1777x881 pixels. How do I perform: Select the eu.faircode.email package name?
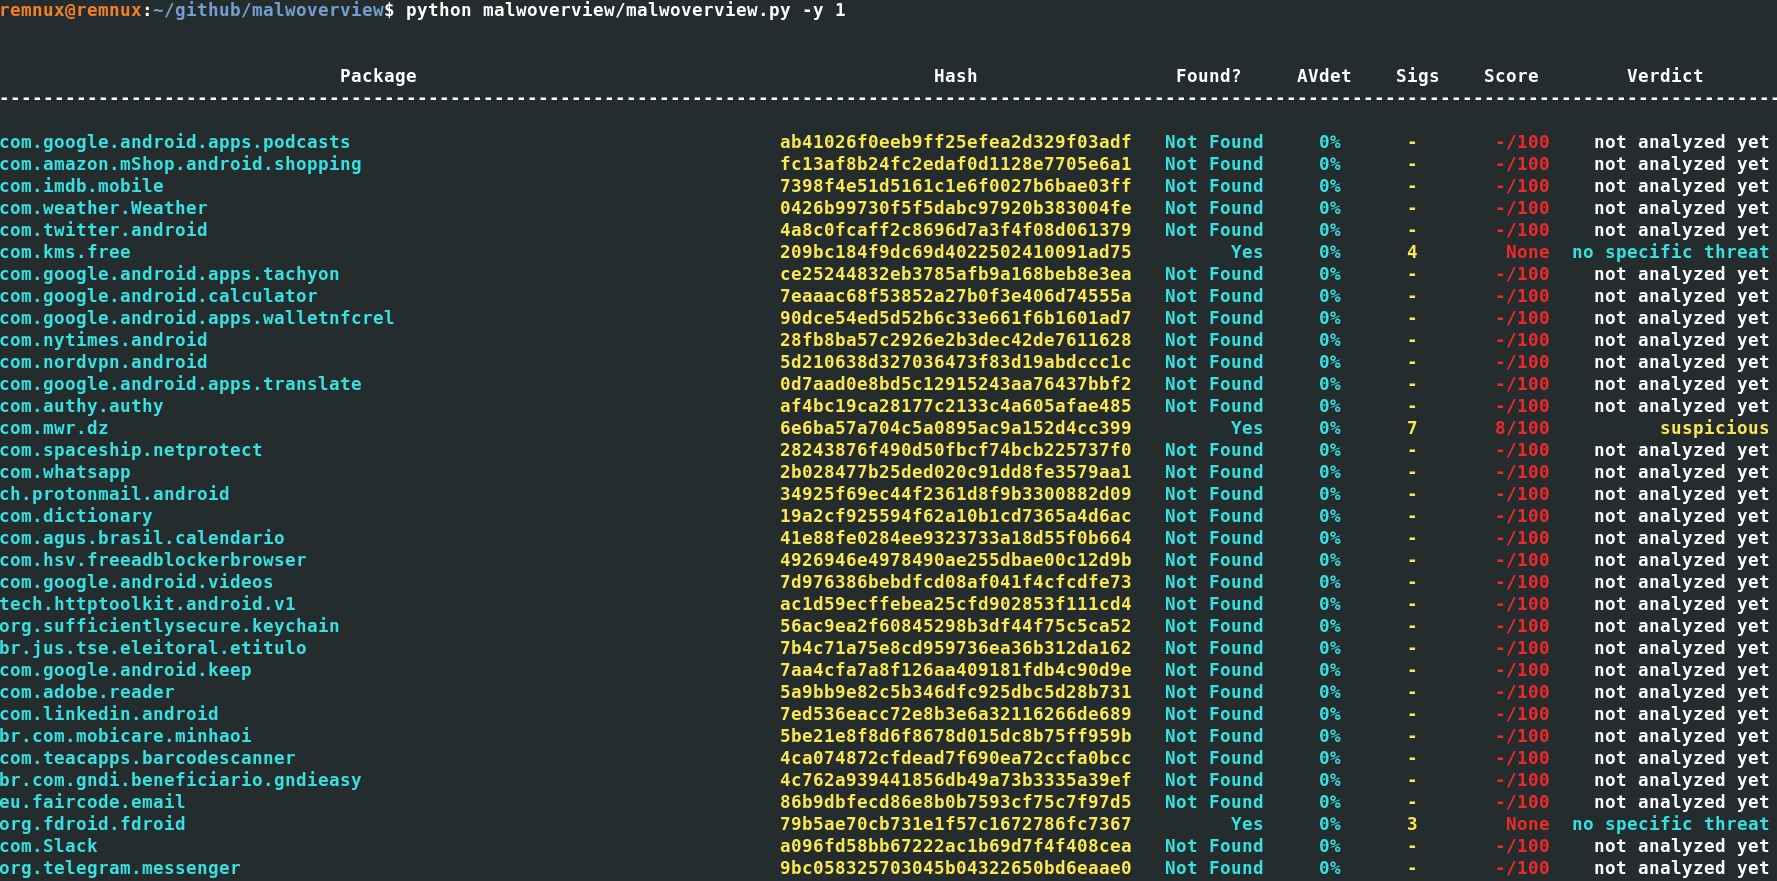(93, 802)
